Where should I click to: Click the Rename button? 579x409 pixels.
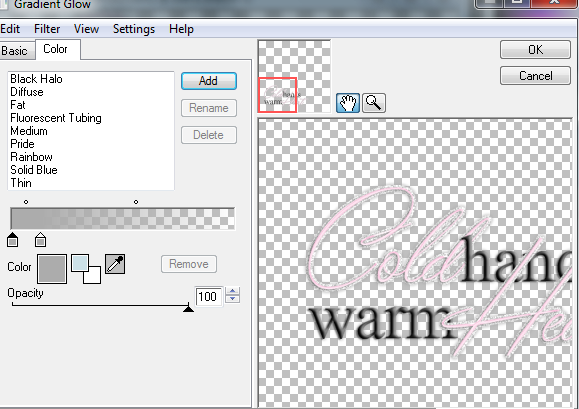tap(209, 108)
